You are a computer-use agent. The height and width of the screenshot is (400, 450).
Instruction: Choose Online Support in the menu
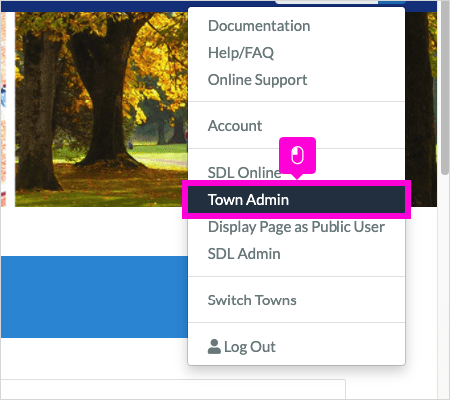(x=257, y=80)
